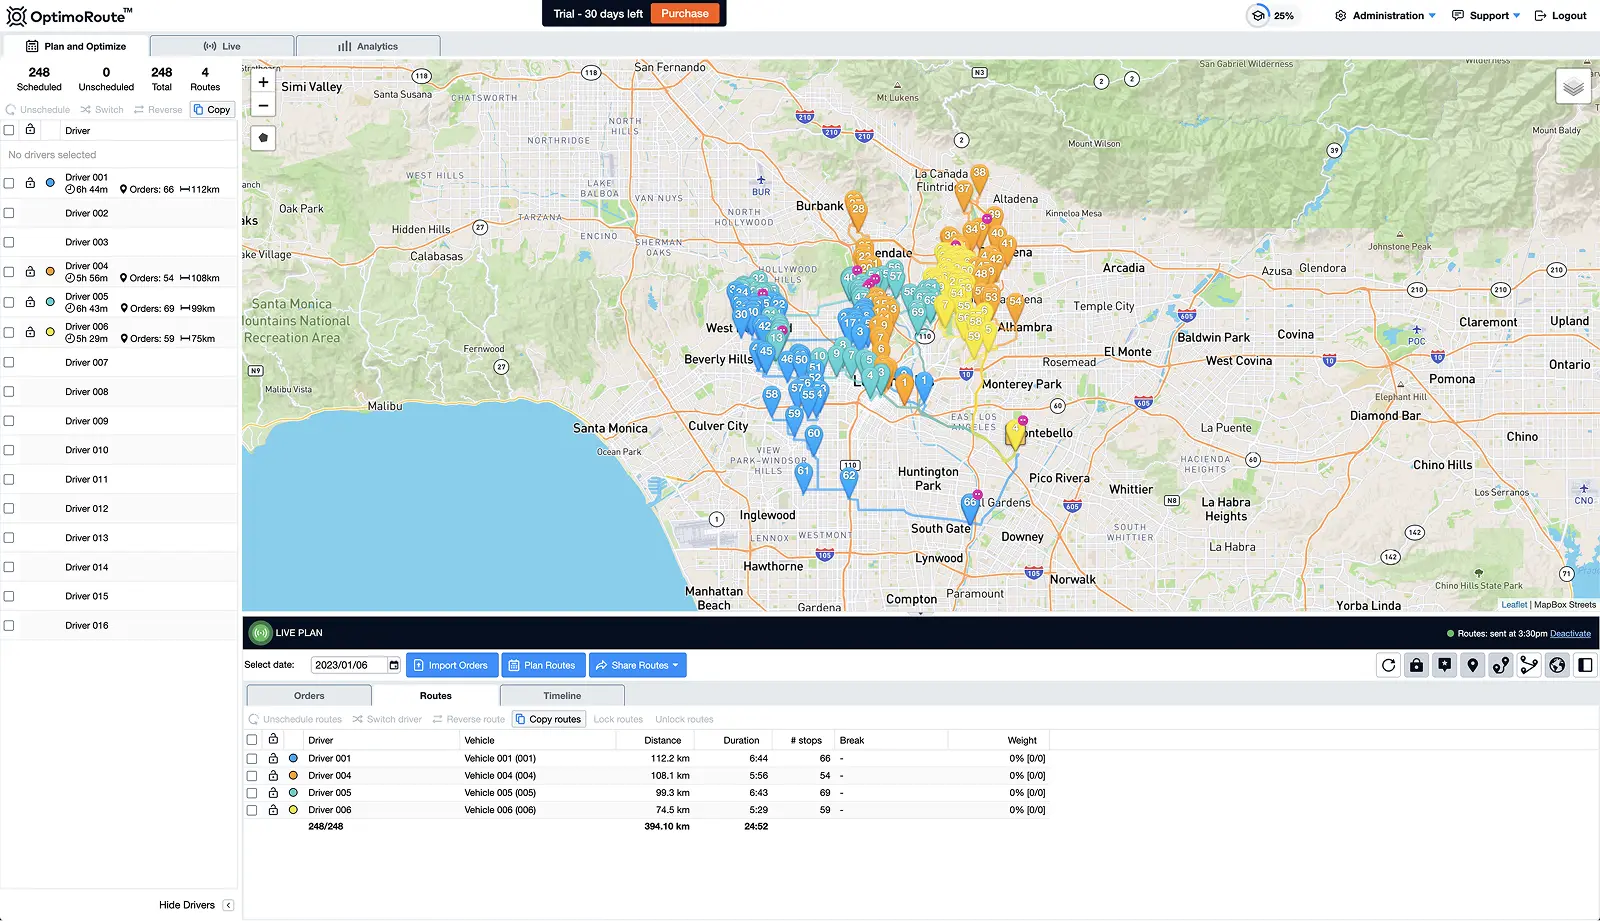Click the lock icon in Driver 005 table row
This screenshot has width=1600, height=921.
pyautogui.click(x=273, y=792)
